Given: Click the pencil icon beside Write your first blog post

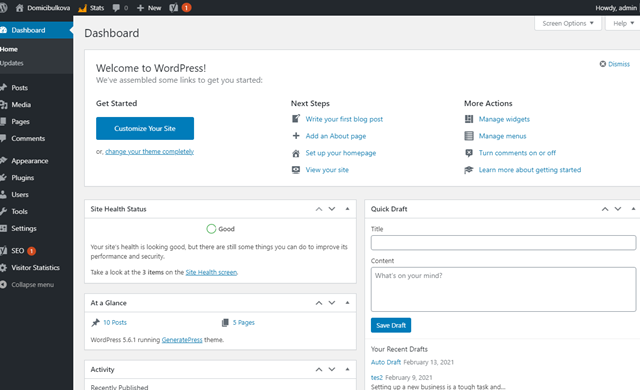Looking at the screenshot, I should [x=296, y=119].
